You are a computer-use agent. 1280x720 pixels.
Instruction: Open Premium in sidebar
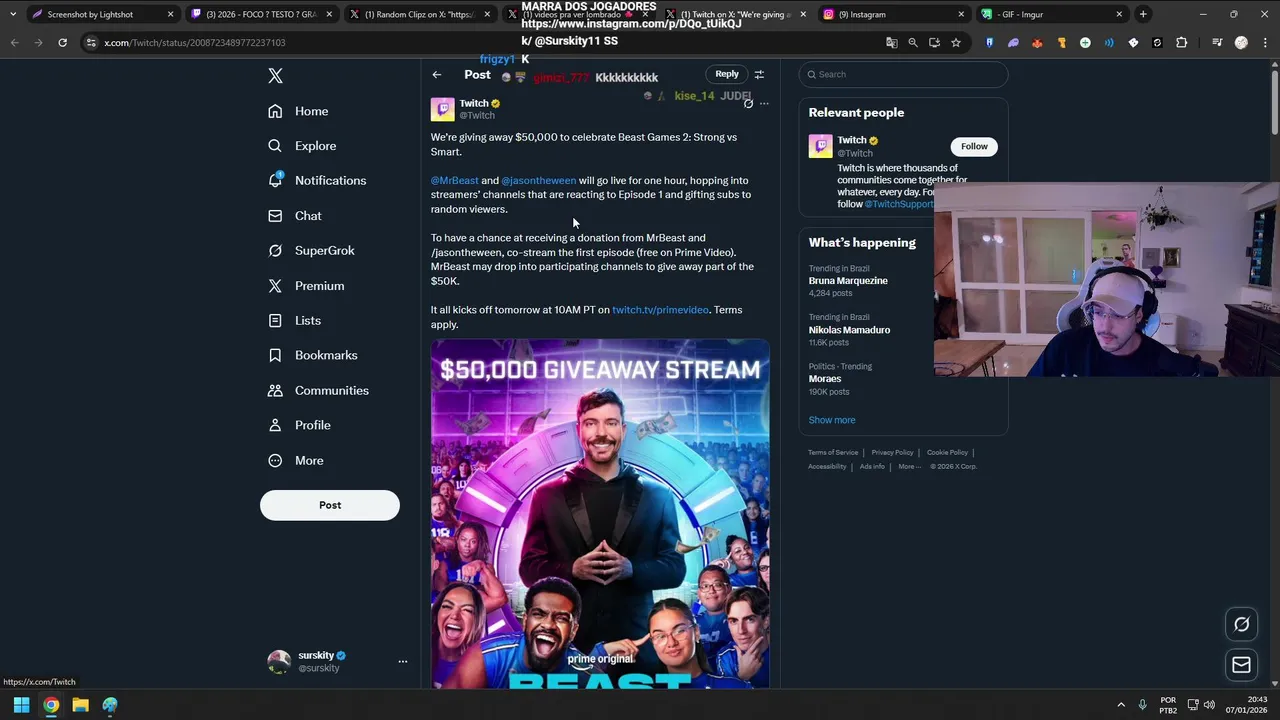pyautogui.click(x=306, y=286)
